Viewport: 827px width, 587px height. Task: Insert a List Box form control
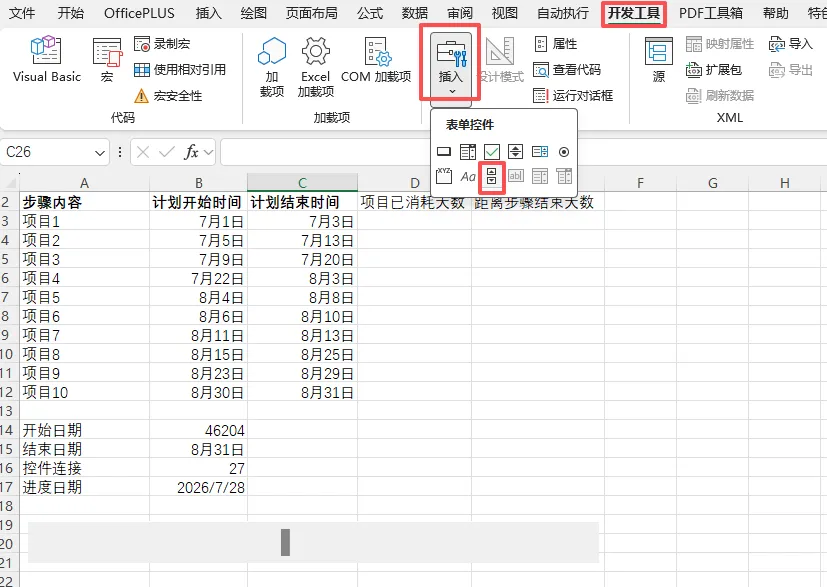(x=540, y=152)
